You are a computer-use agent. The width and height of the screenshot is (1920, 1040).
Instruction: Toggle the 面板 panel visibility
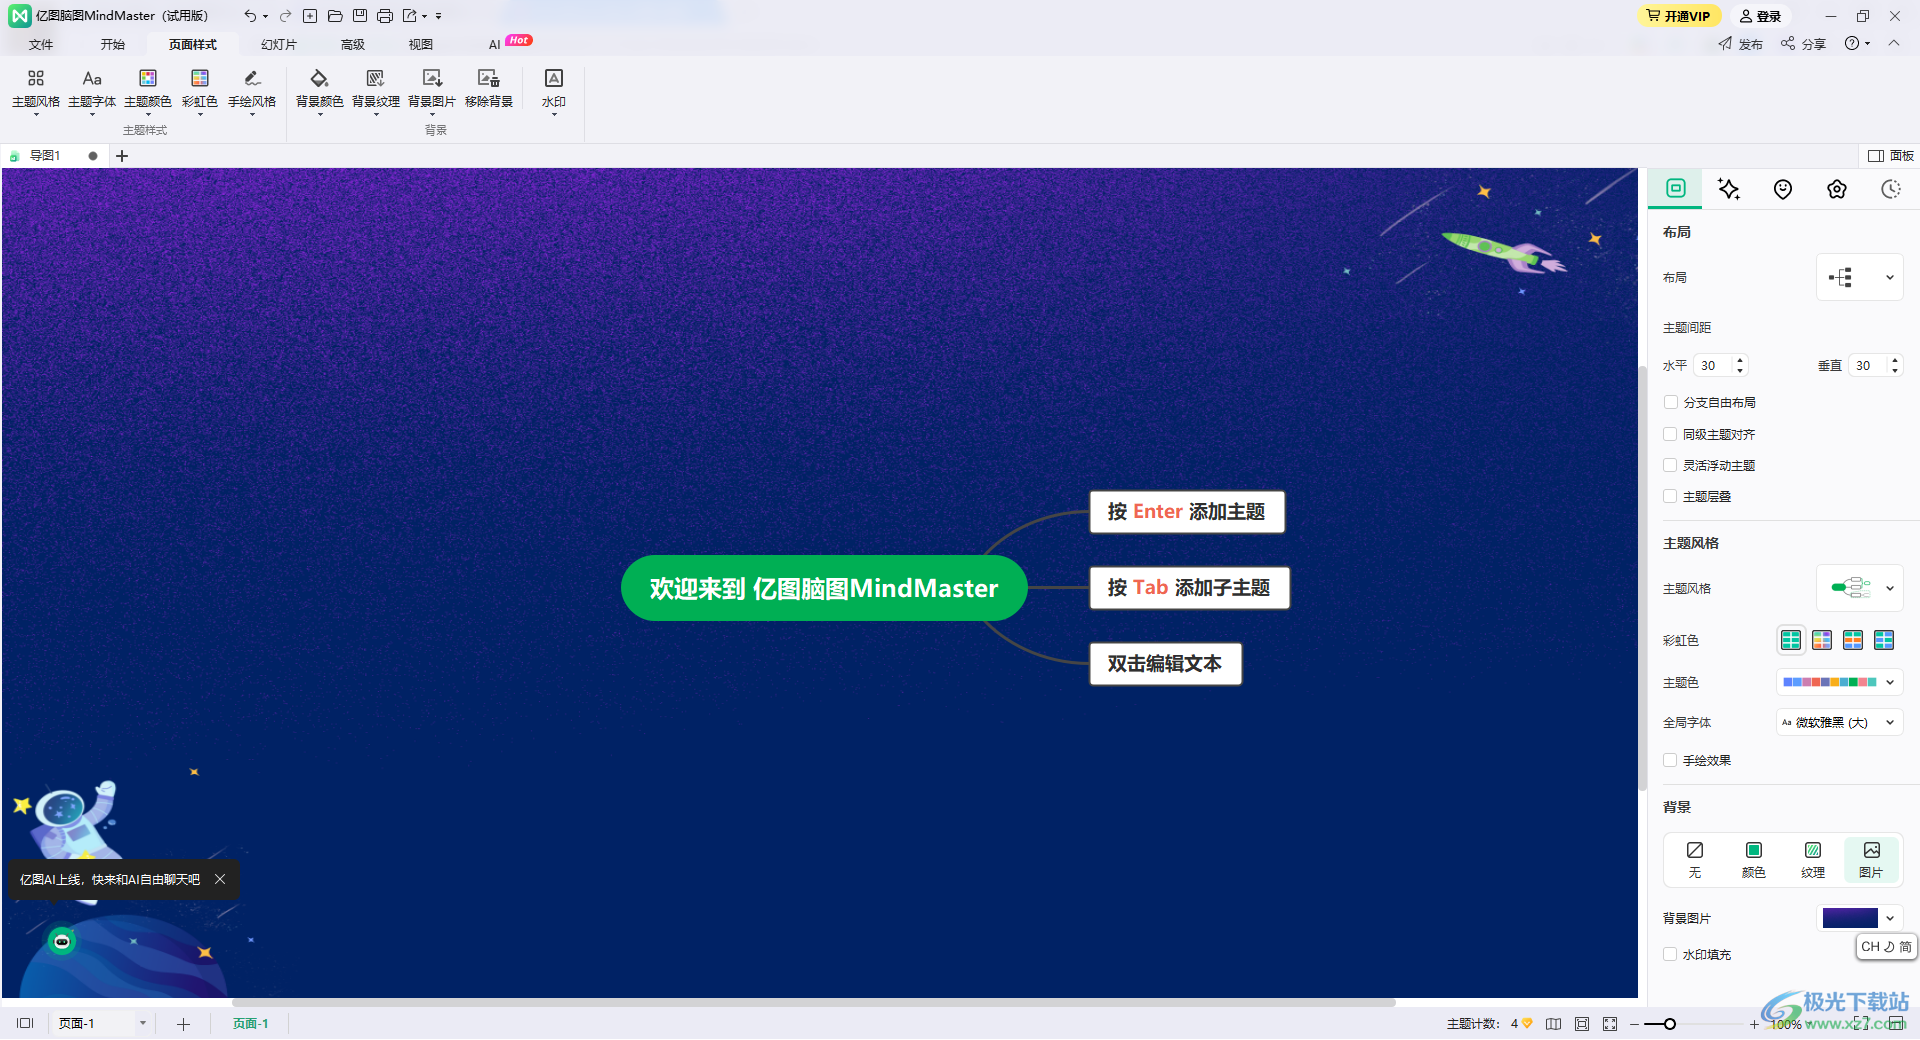click(x=1891, y=156)
